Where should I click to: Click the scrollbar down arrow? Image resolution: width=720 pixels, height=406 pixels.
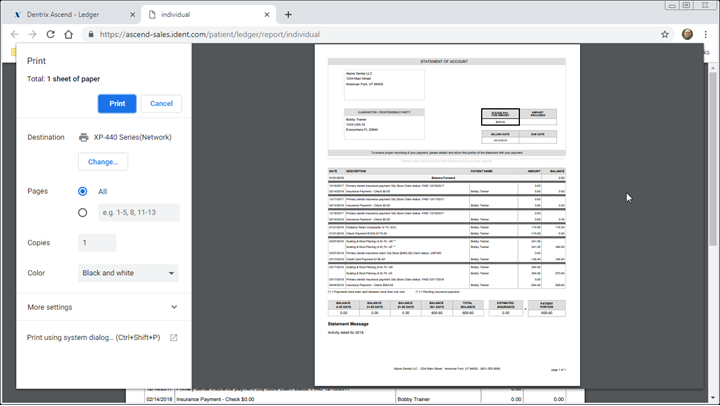(713, 398)
